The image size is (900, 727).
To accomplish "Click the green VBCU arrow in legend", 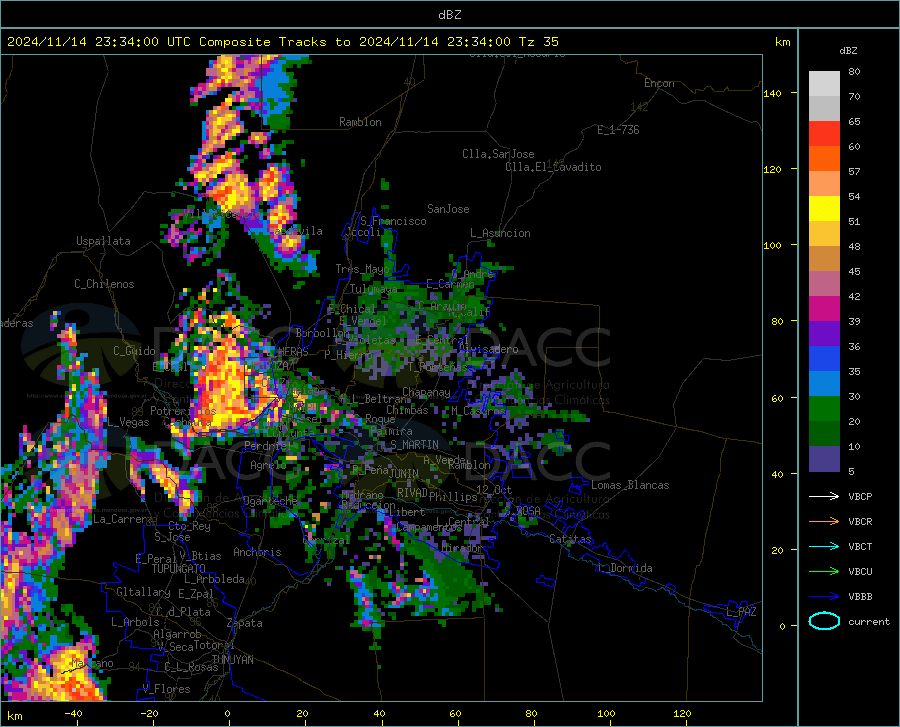I will point(824,571).
